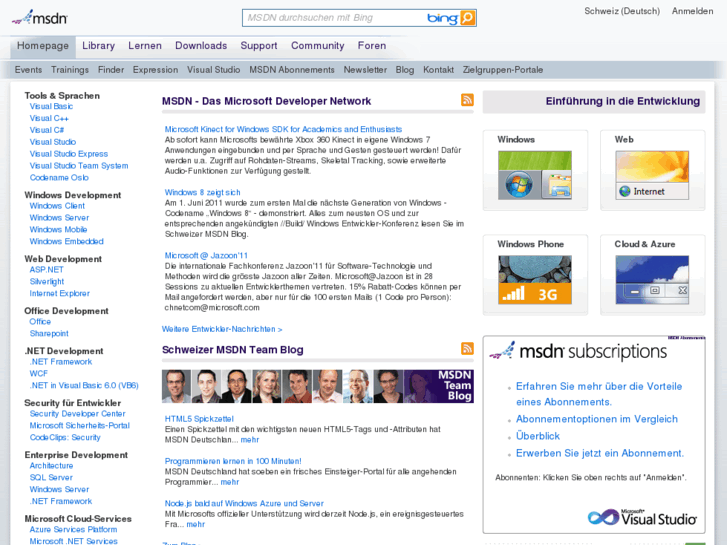Open Microsoft Kinect for Windows SDK article
Image resolution: width=727 pixels, height=545 pixels.
283,129
